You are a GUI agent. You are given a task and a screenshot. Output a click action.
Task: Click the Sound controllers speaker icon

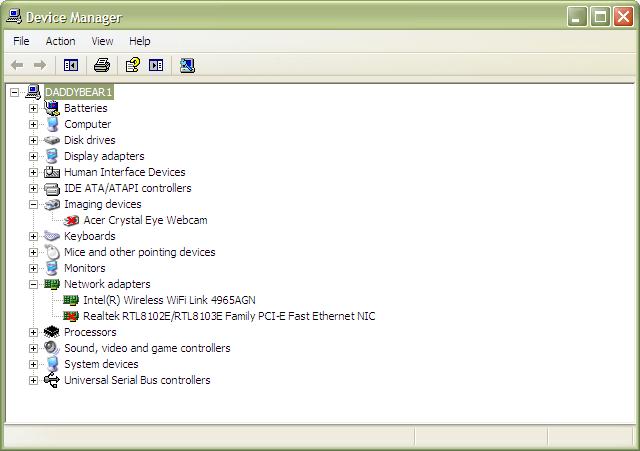(x=52, y=348)
